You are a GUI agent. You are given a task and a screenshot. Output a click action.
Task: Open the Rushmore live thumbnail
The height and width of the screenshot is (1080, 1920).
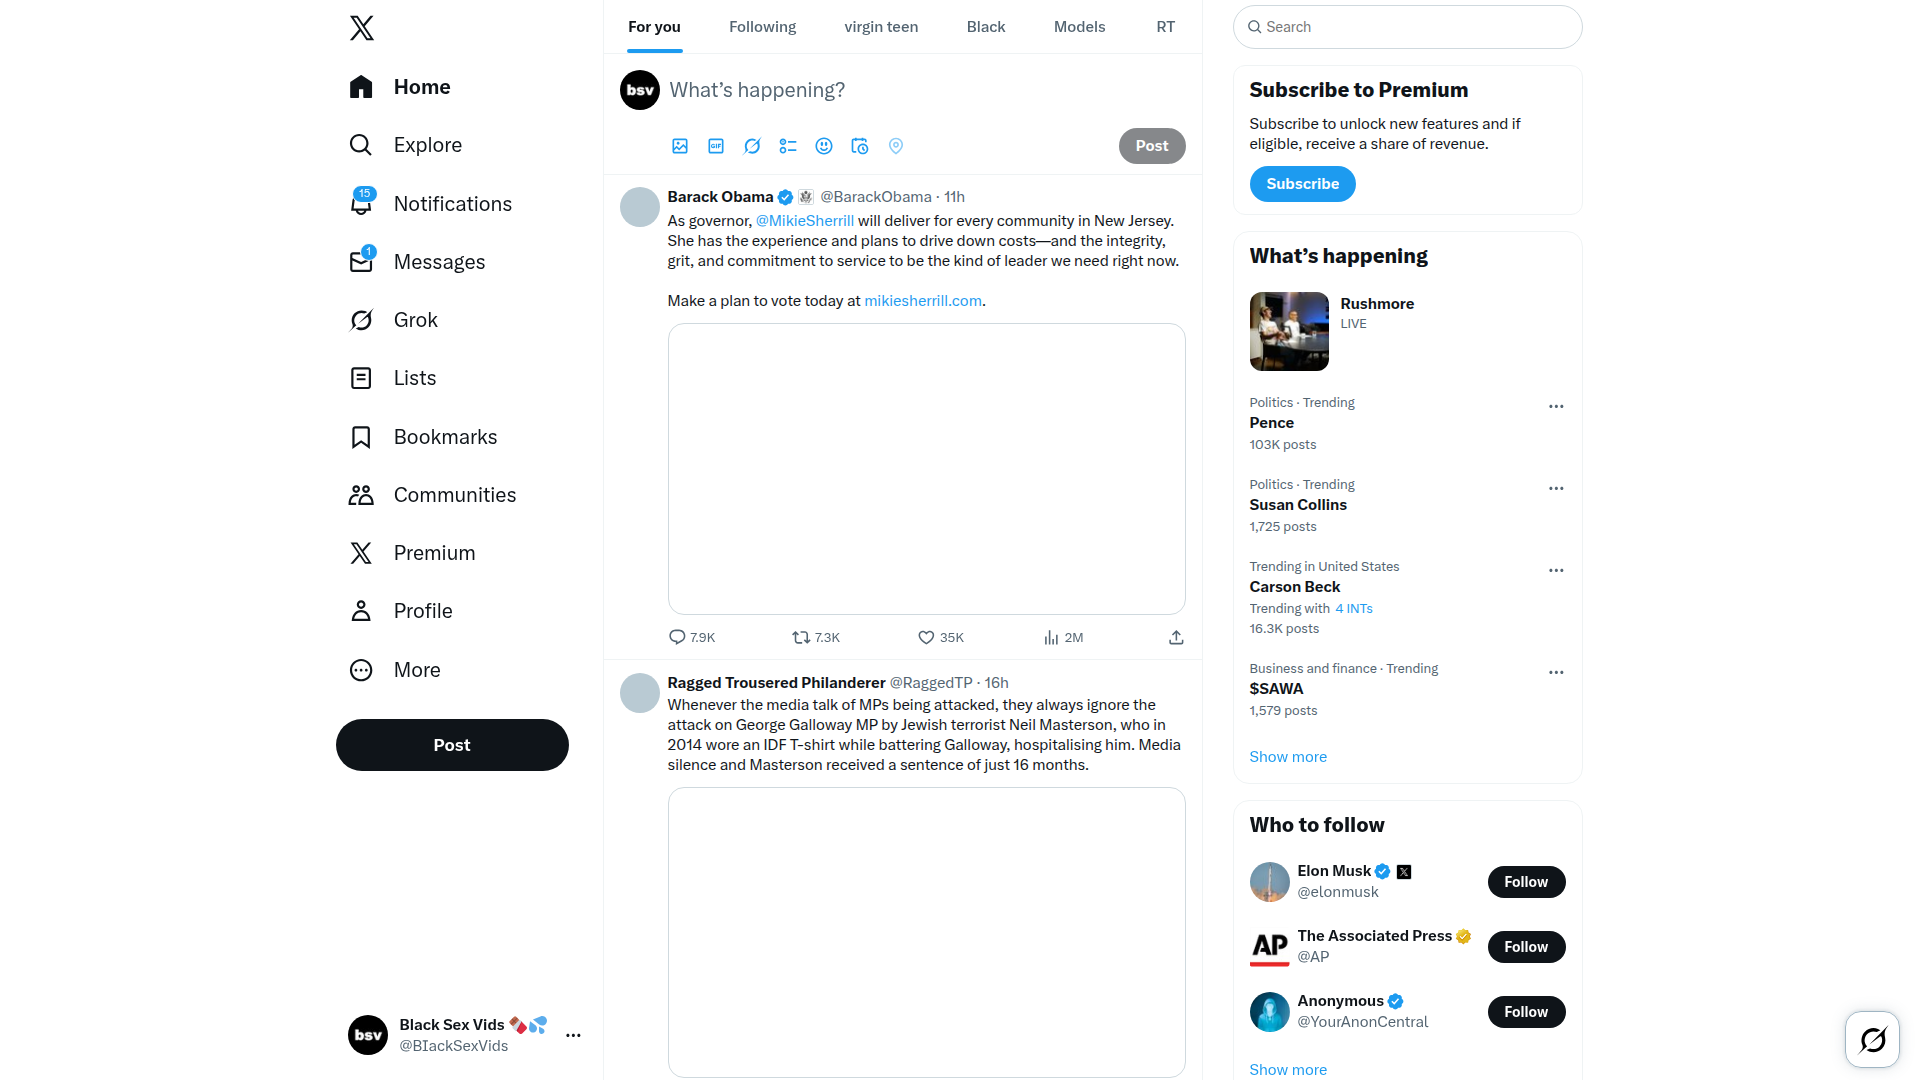[1289, 331]
